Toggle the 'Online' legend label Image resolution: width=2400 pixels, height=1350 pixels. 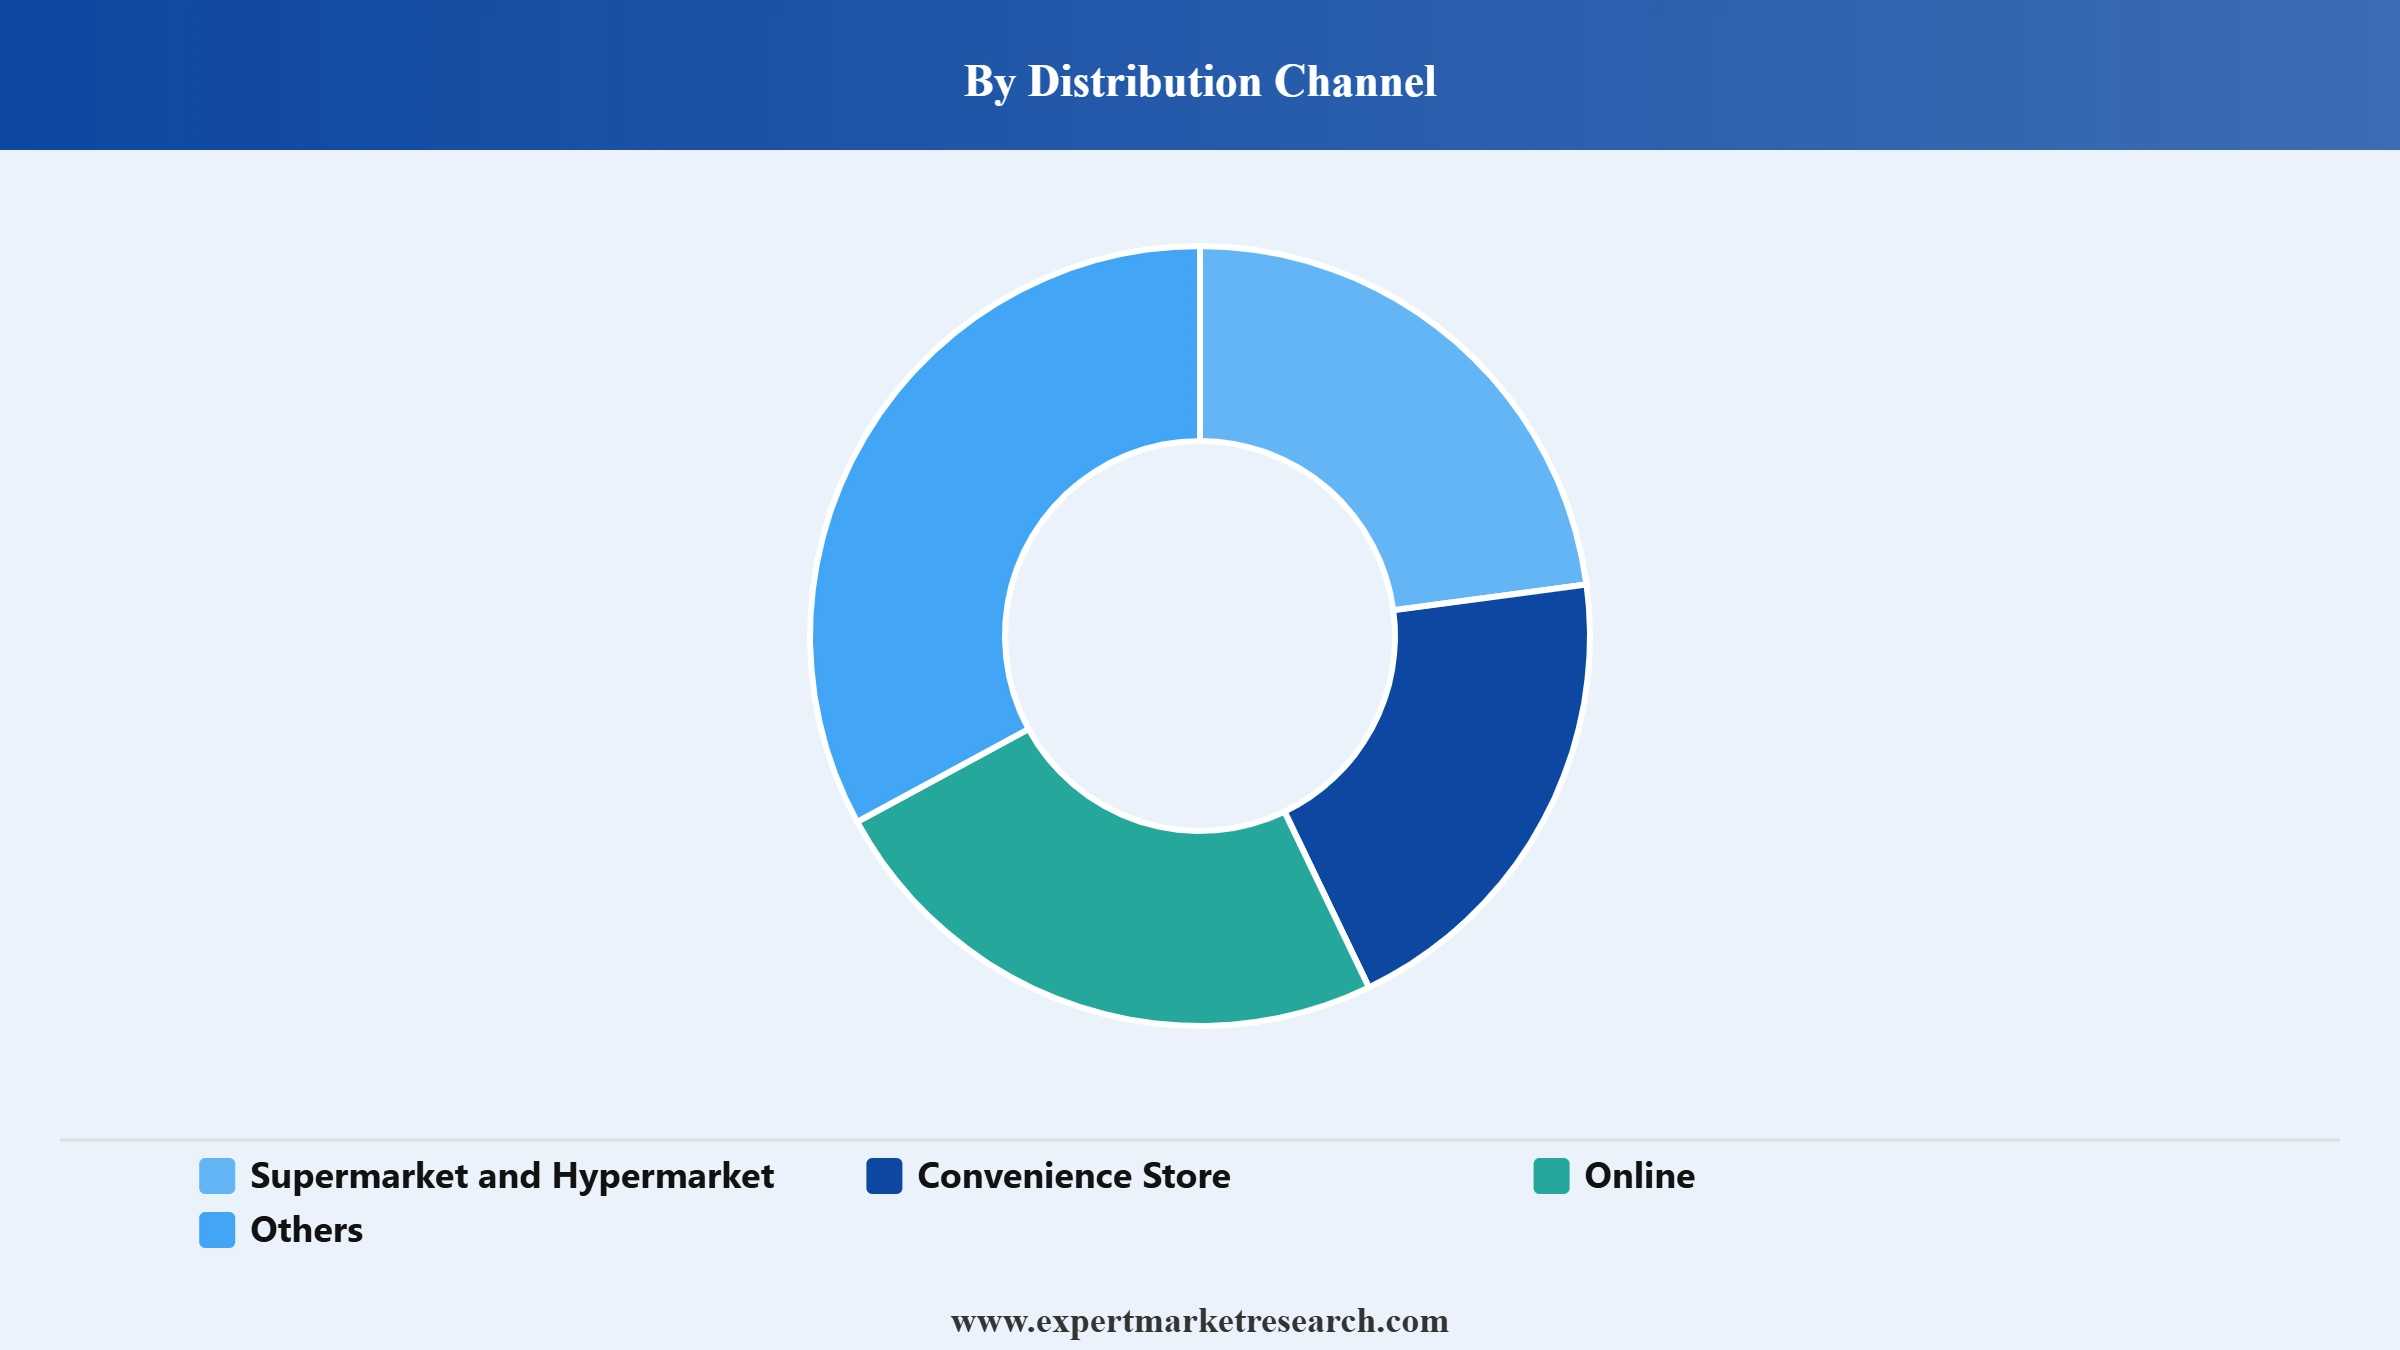[1640, 1176]
